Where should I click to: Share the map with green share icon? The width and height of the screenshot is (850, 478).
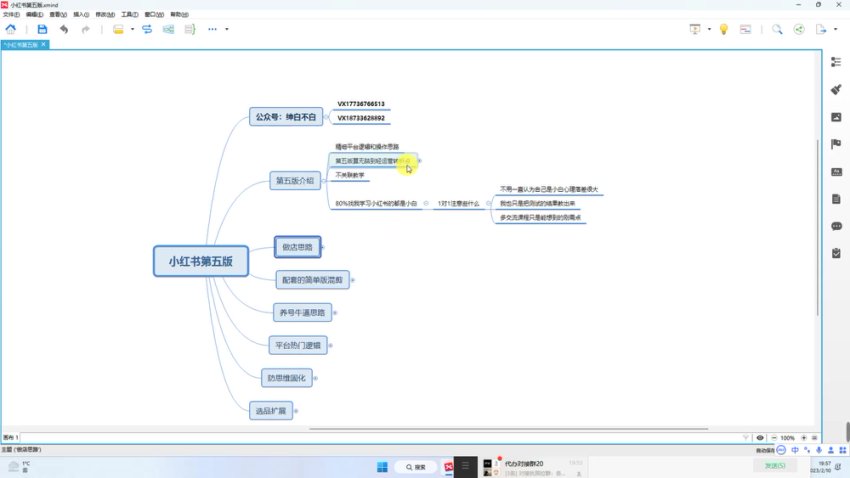point(799,29)
